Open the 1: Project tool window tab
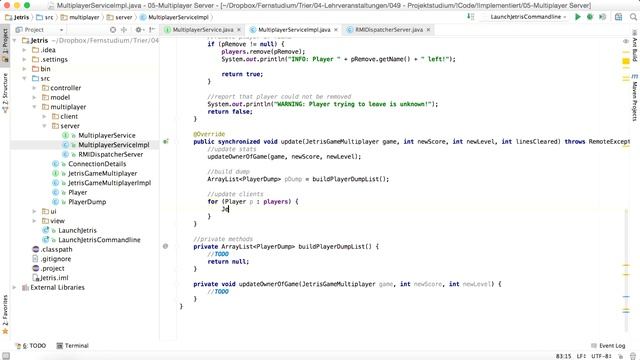 [5, 44]
